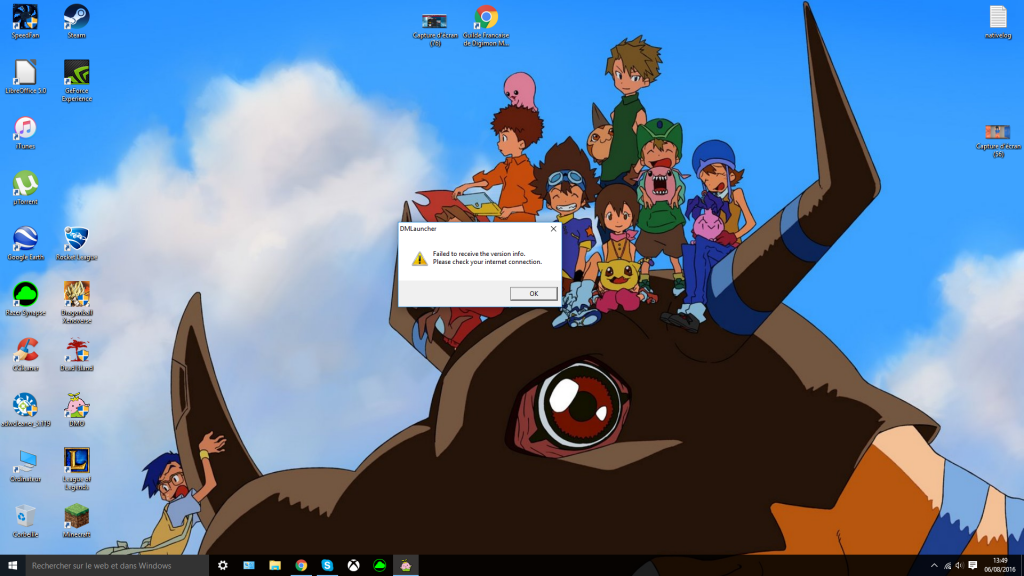Open the Wi-Fi network tray icon
The height and width of the screenshot is (576, 1024).
click(x=947, y=566)
